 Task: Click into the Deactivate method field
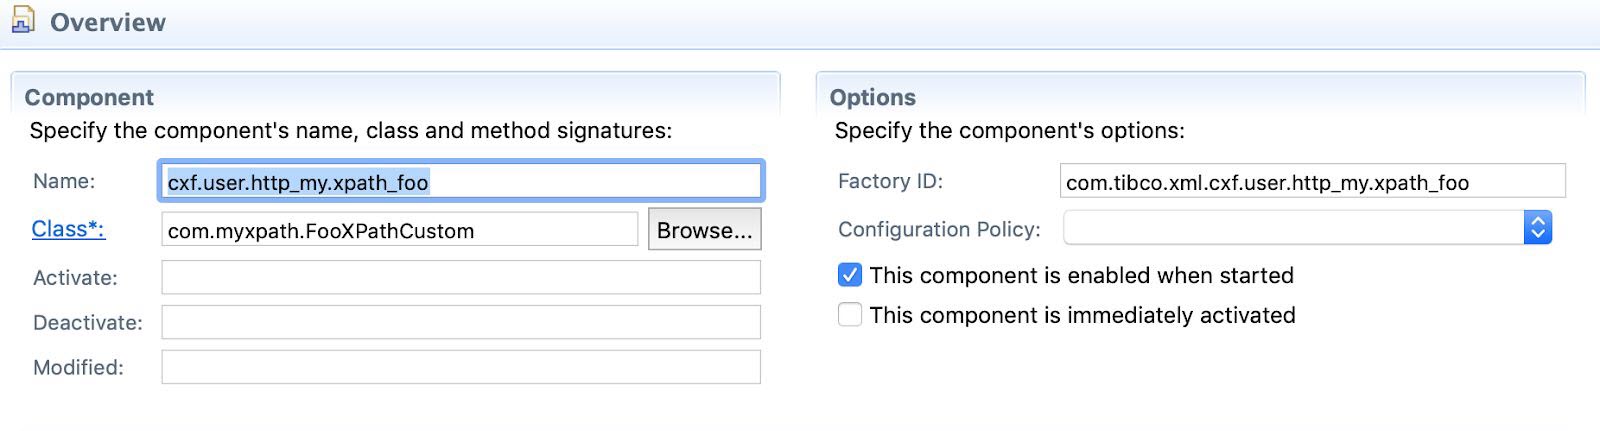(460, 322)
